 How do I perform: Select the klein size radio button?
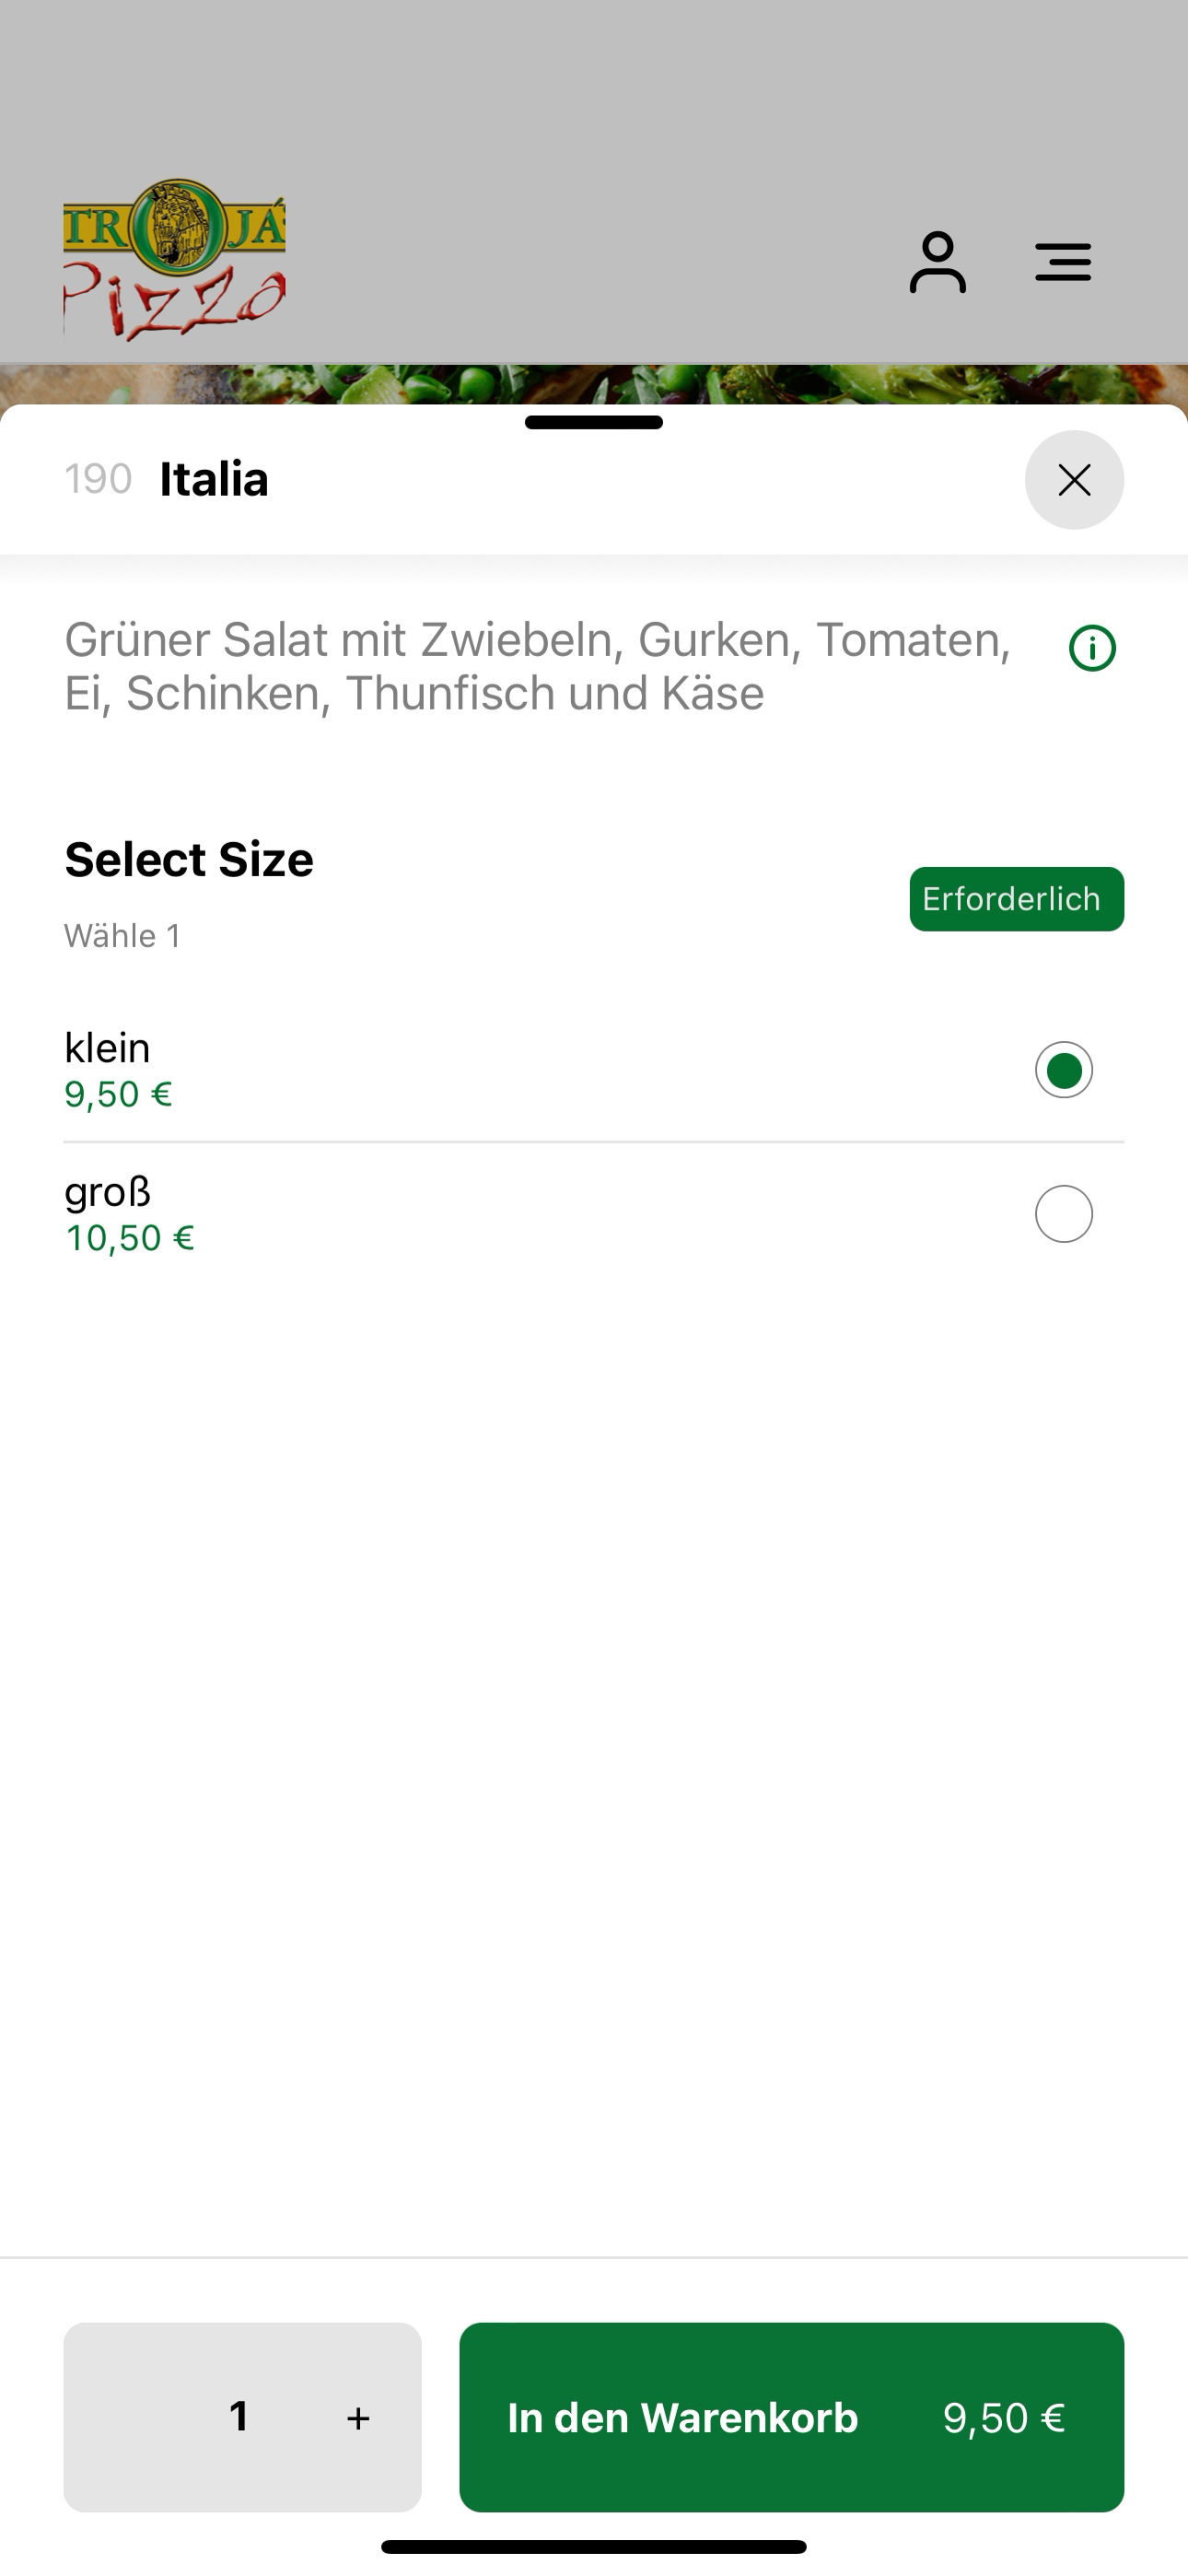[x=1064, y=1070]
